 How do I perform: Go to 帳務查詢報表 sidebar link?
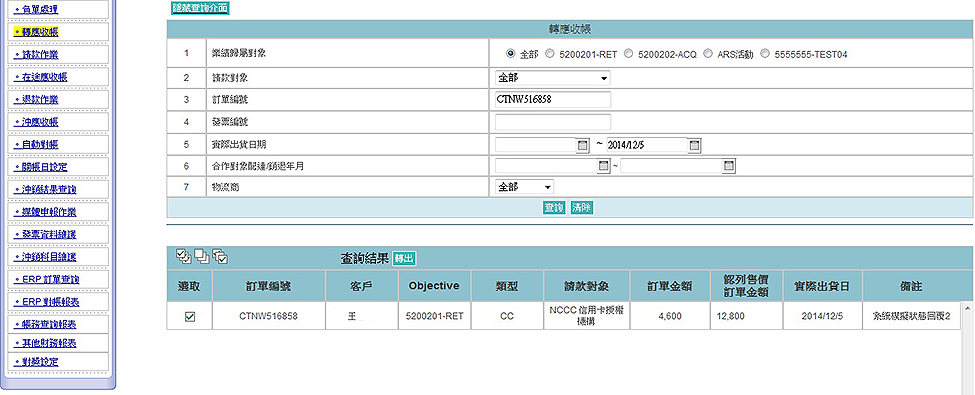[45, 324]
